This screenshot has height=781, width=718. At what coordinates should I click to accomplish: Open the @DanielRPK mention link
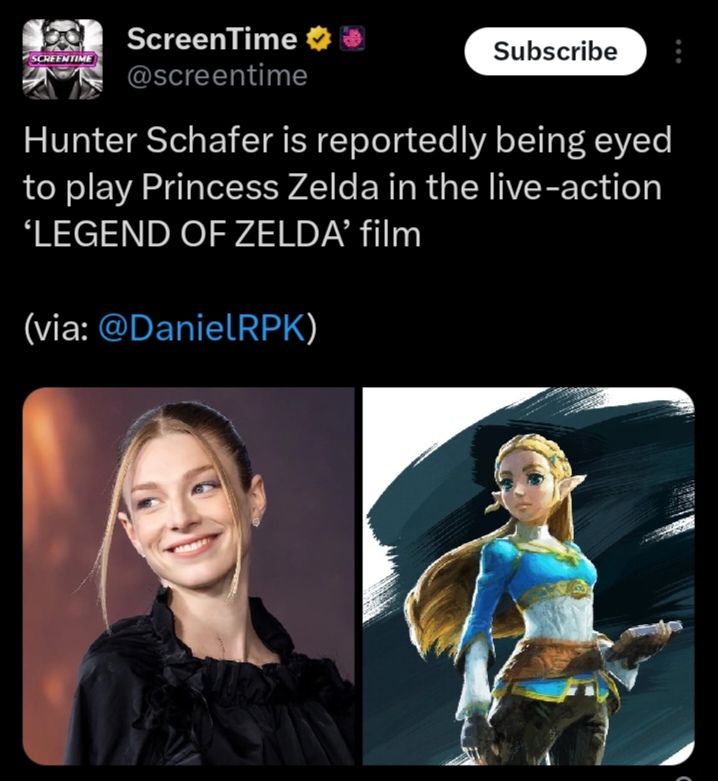tap(201, 329)
